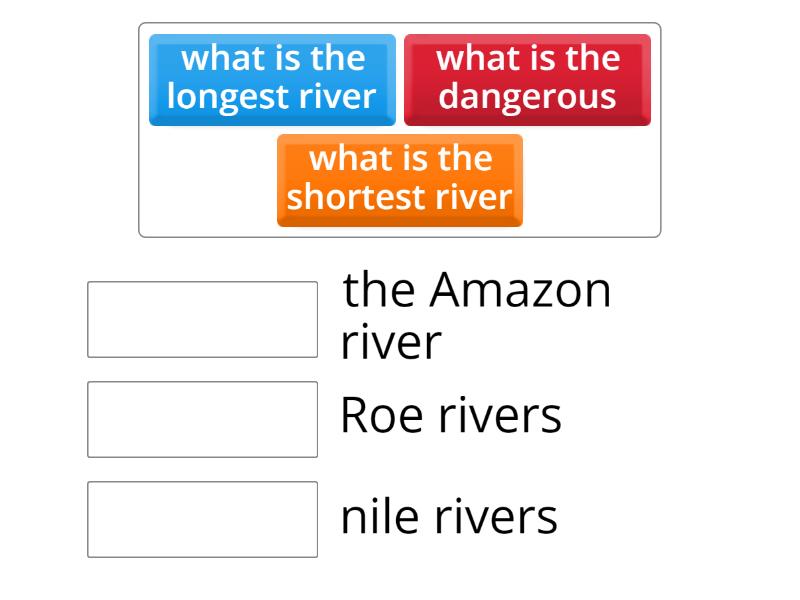Viewport: 800px width, 600px height.
Task: Select the red 'what is the dangerous' tile
Action: 528,80
